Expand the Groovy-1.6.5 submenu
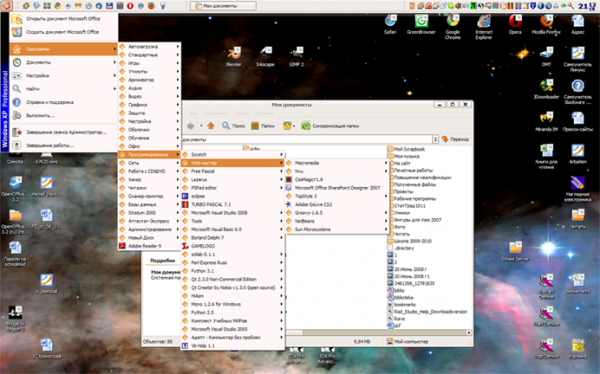Screen dimensions: 600x374 tap(337, 212)
